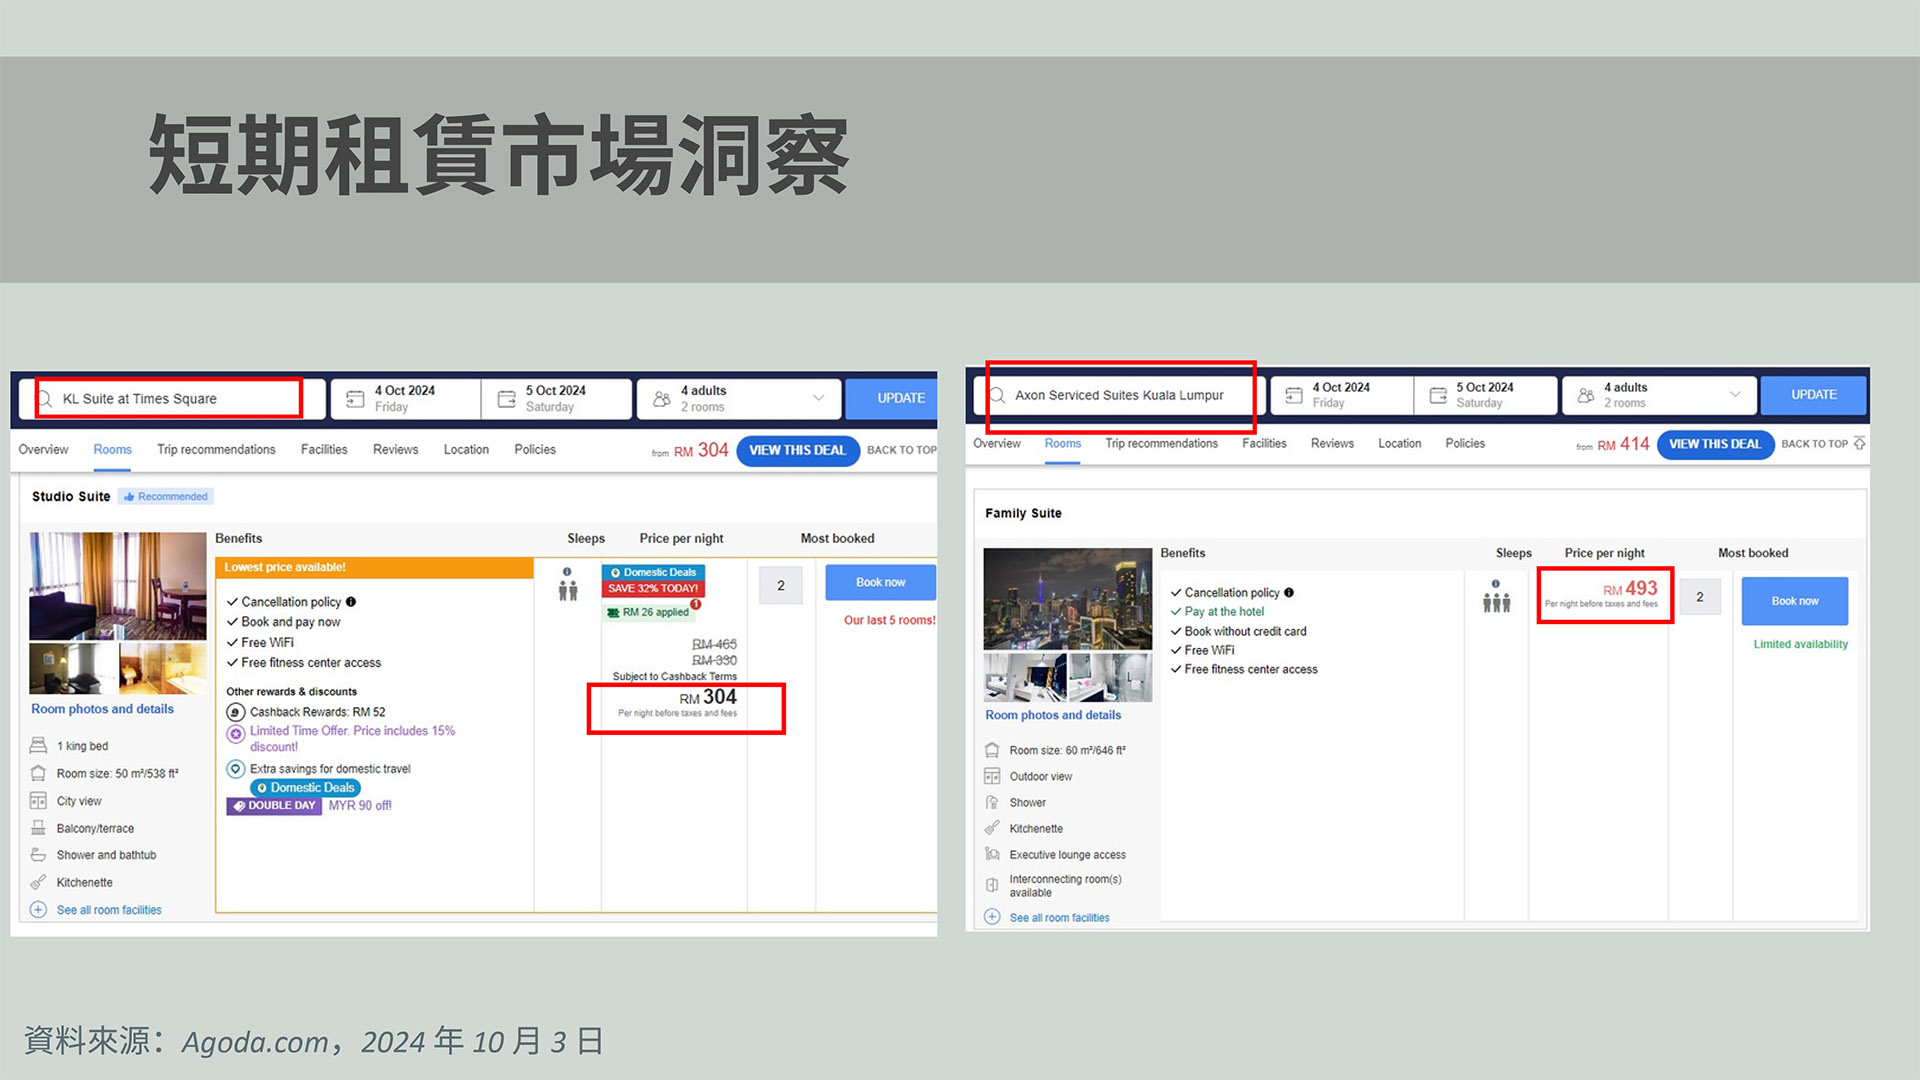
Task: Click the RM 493 price per night
Action: click(x=1630, y=589)
